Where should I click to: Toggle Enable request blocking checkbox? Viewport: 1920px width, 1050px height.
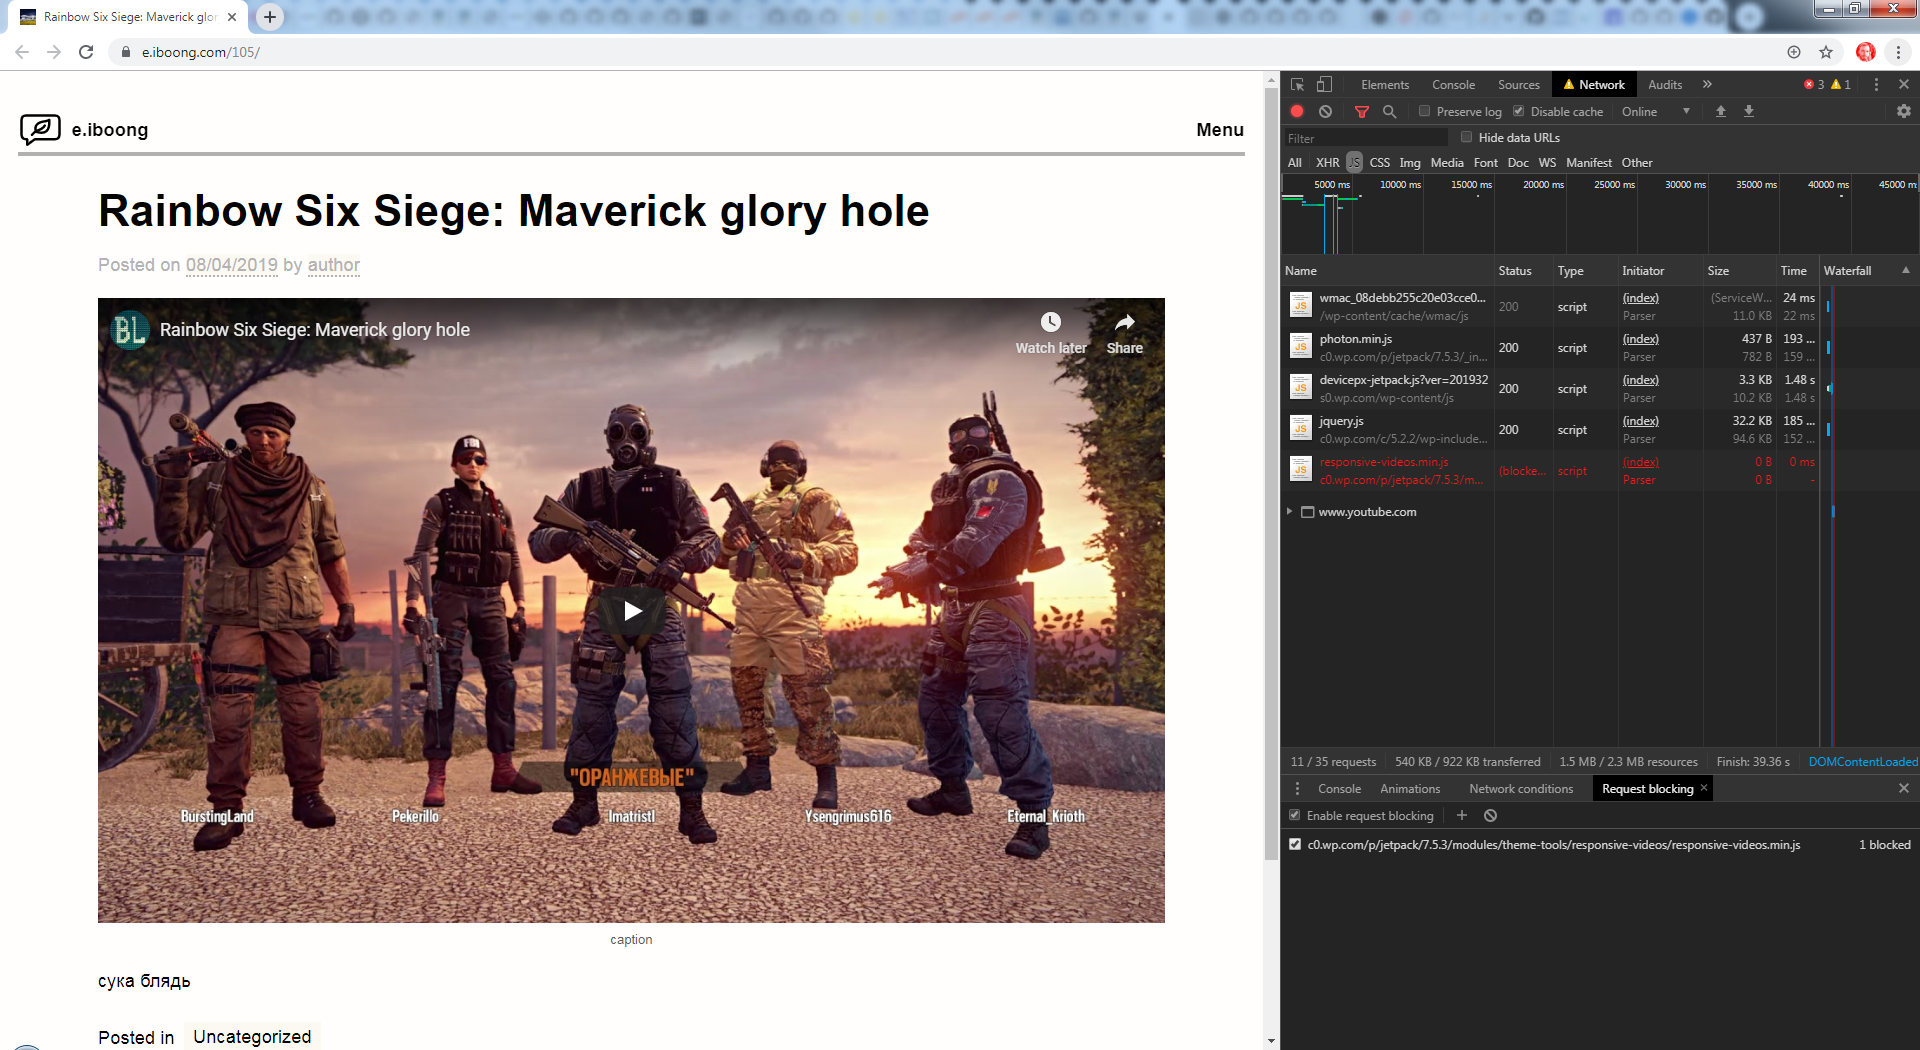1294,815
